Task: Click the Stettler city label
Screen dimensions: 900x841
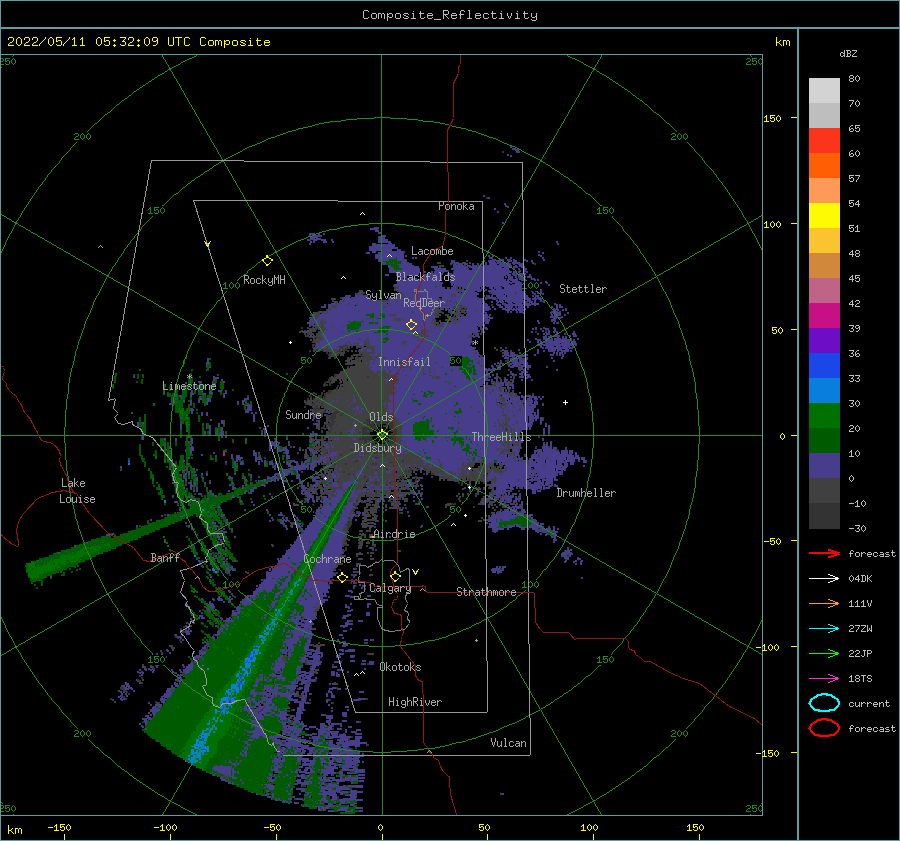Action: pos(583,289)
